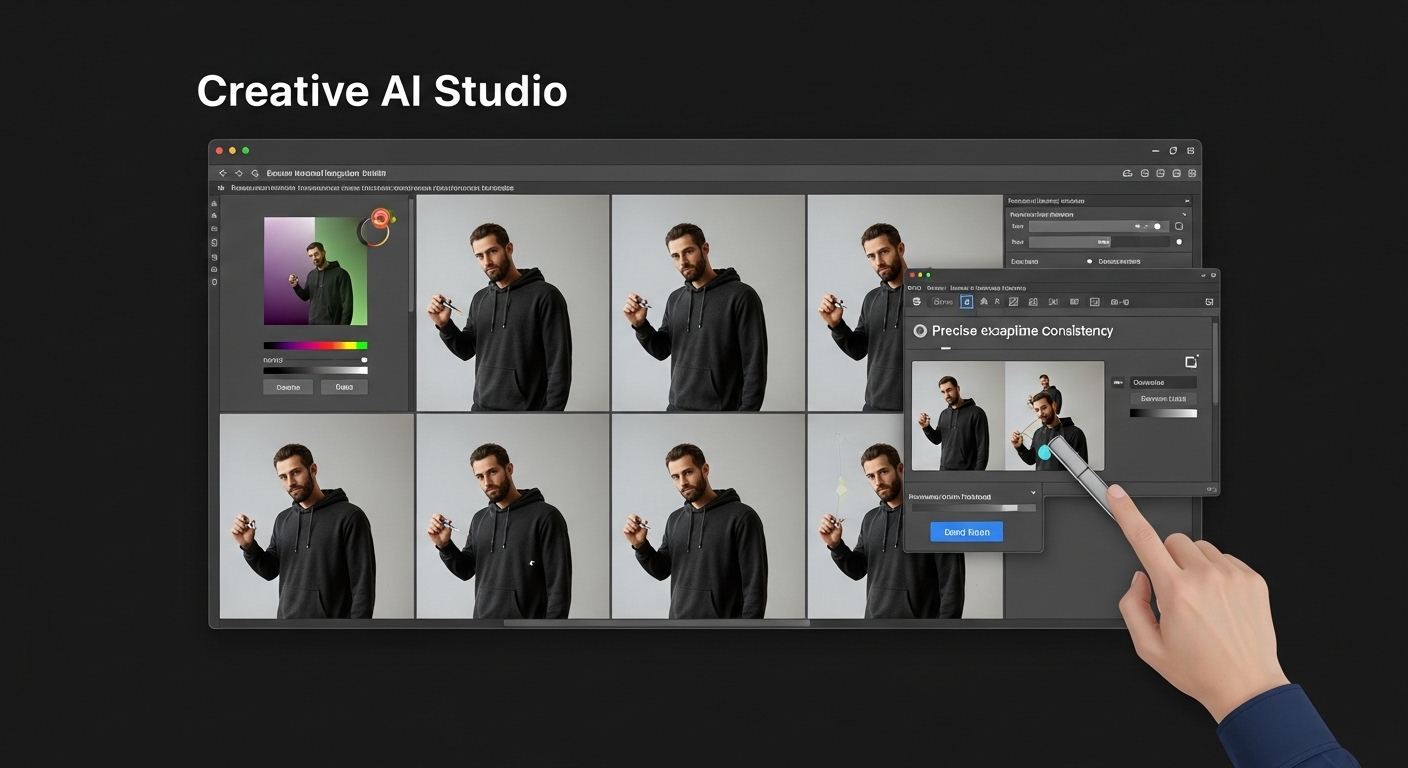
Task: Toggle the radio button beside Precise Consistency
Action: click(920, 331)
